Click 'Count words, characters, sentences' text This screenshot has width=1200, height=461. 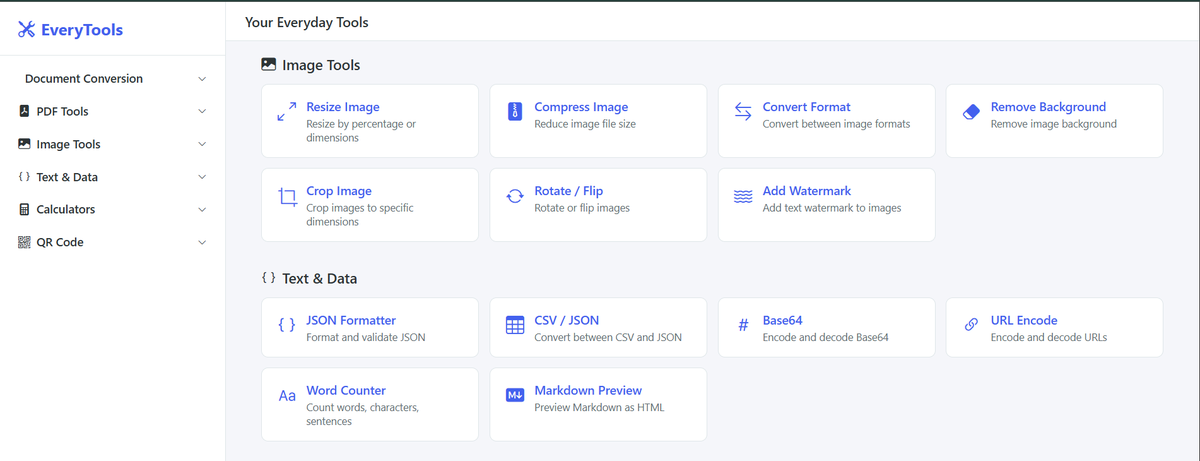coord(363,415)
